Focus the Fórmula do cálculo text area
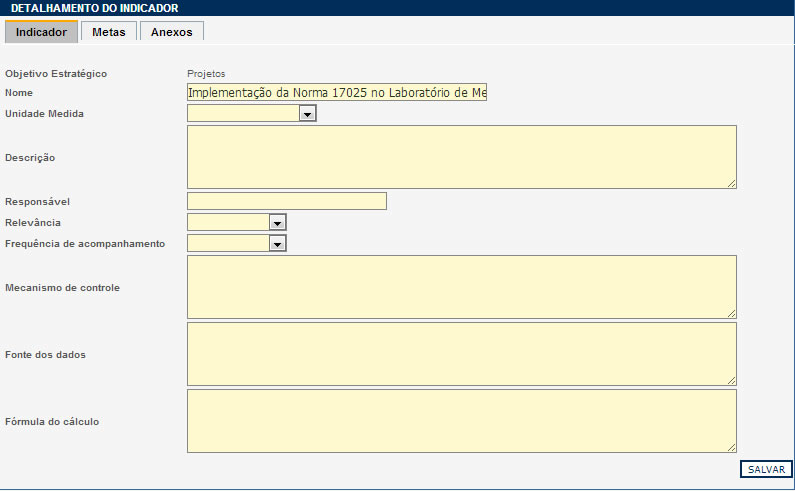Viewport: 795px width, 491px height. 461,421
